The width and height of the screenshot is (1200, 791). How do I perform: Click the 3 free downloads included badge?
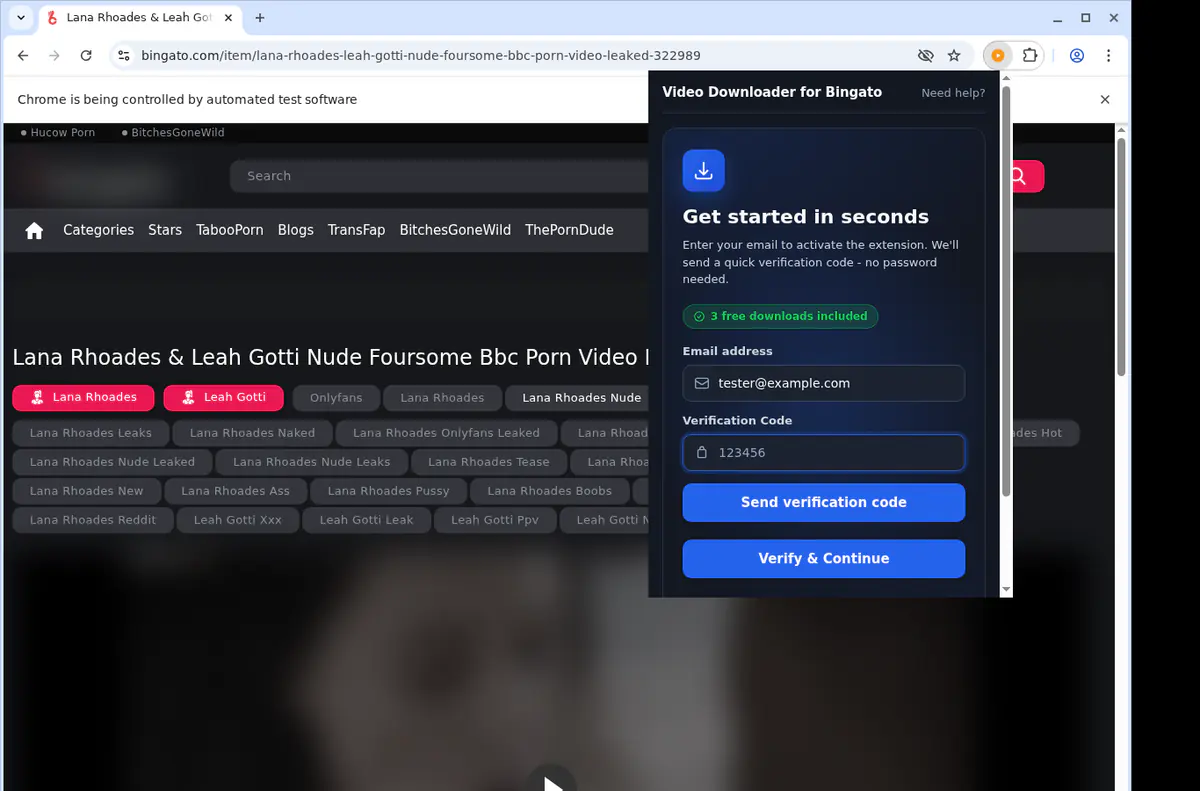click(x=780, y=316)
